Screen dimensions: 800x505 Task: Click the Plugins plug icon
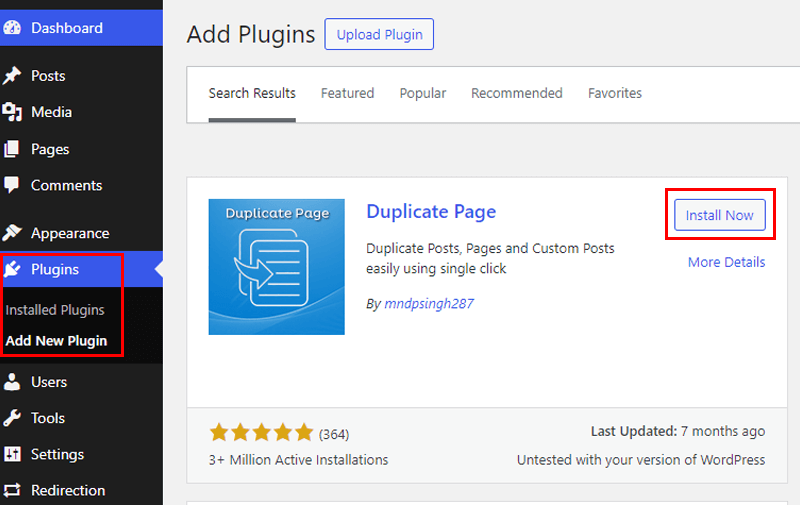(x=12, y=269)
